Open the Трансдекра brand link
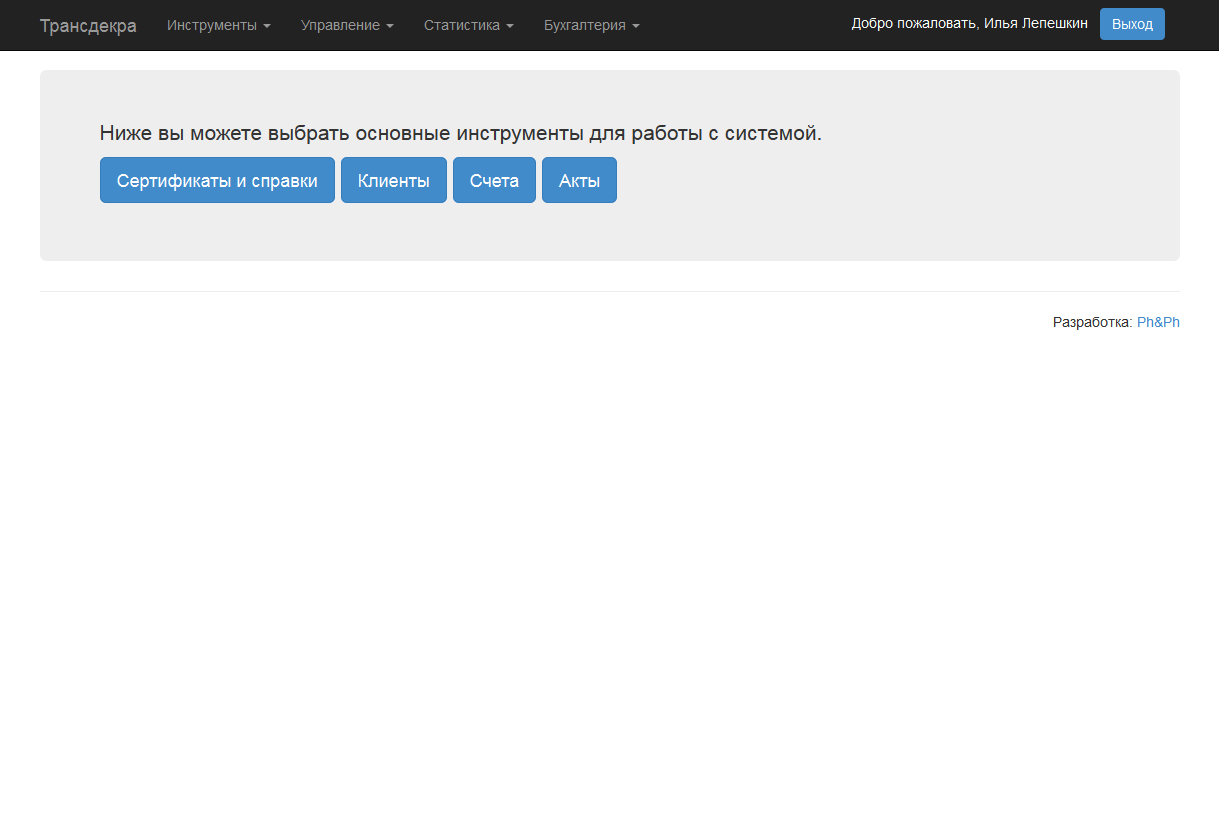The image size is (1219, 828). pyautogui.click(x=88, y=25)
